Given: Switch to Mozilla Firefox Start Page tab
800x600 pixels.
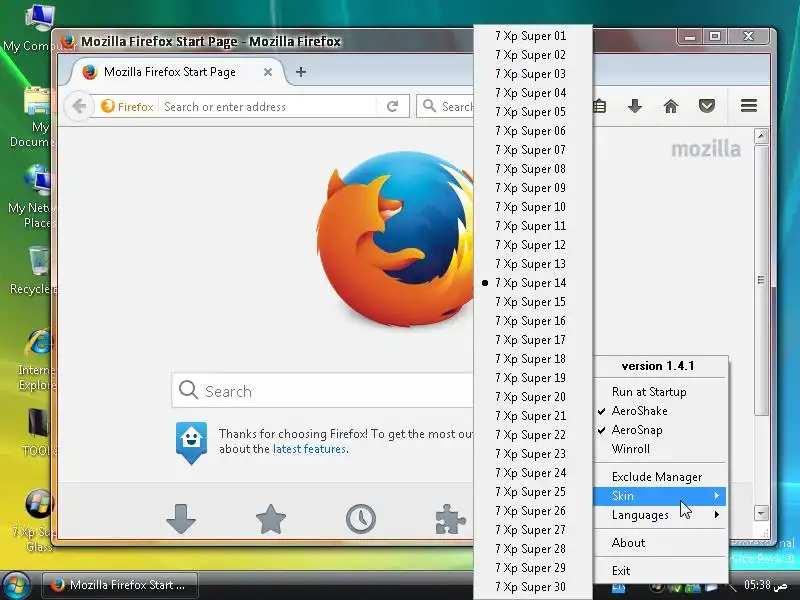Looking at the screenshot, I should coord(169,72).
